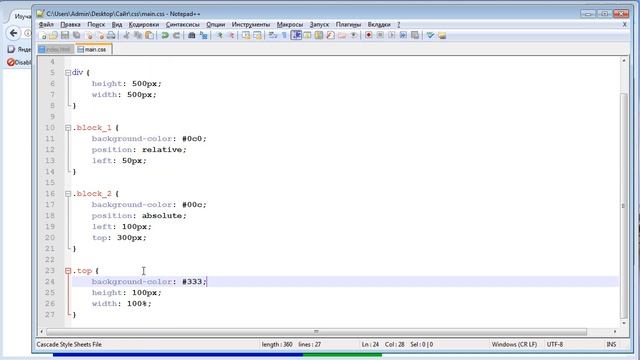The height and width of the screenshot is (360, 640).
Task: Toggle show all characters pilcrow icon
Action: 284,36
